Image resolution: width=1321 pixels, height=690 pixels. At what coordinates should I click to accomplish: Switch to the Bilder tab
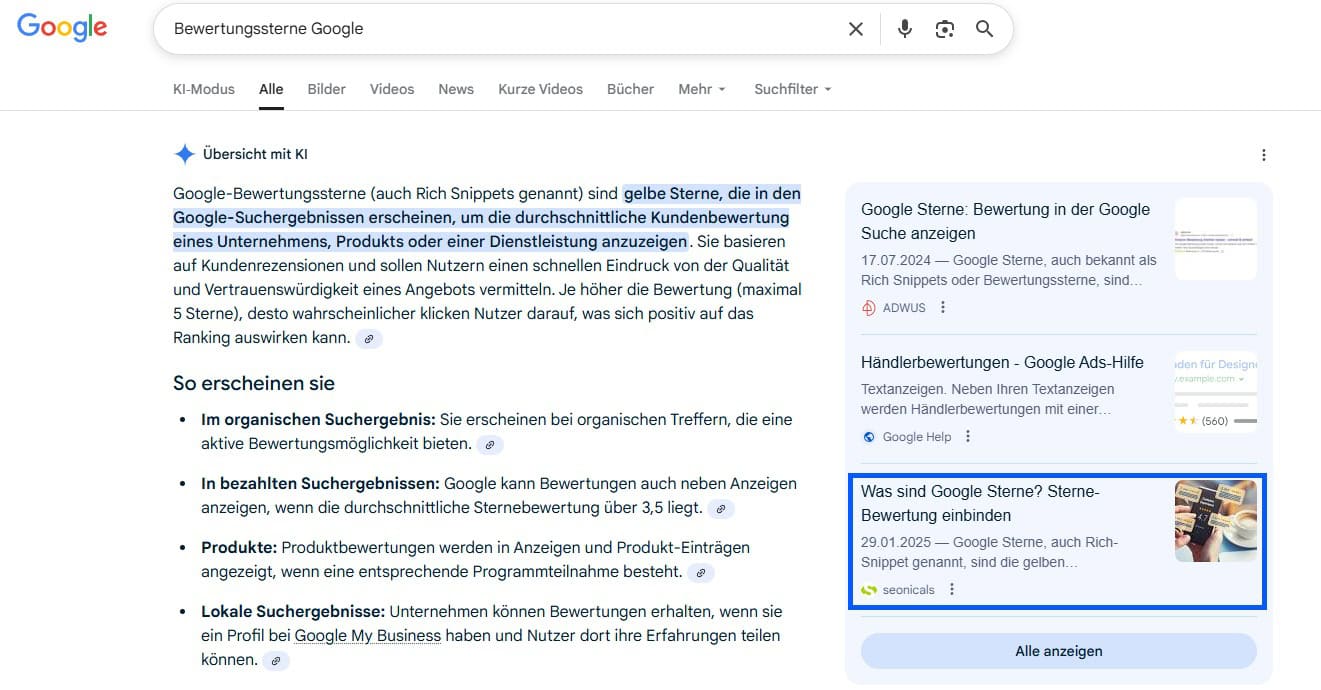tap(326, 89)
